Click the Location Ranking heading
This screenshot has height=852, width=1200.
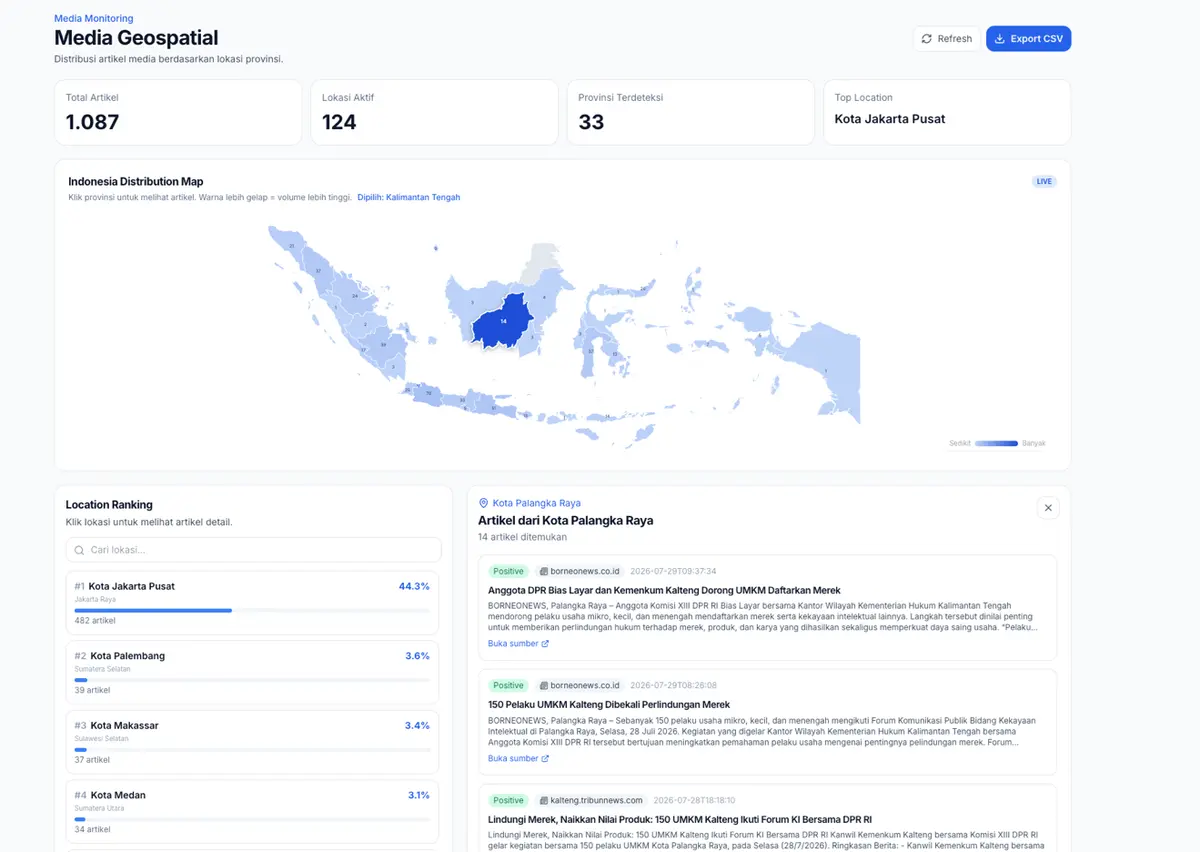tap(109, 505)
